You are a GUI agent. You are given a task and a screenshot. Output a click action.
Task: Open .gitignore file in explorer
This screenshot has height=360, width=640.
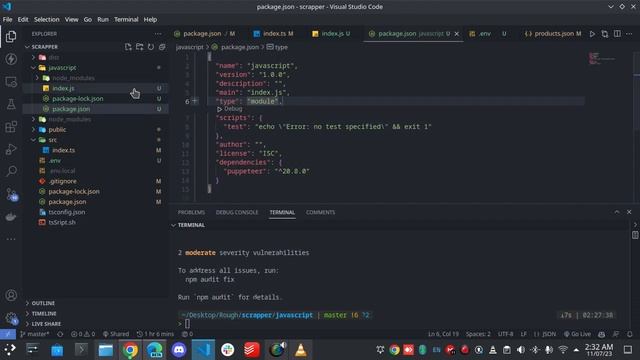62,181
